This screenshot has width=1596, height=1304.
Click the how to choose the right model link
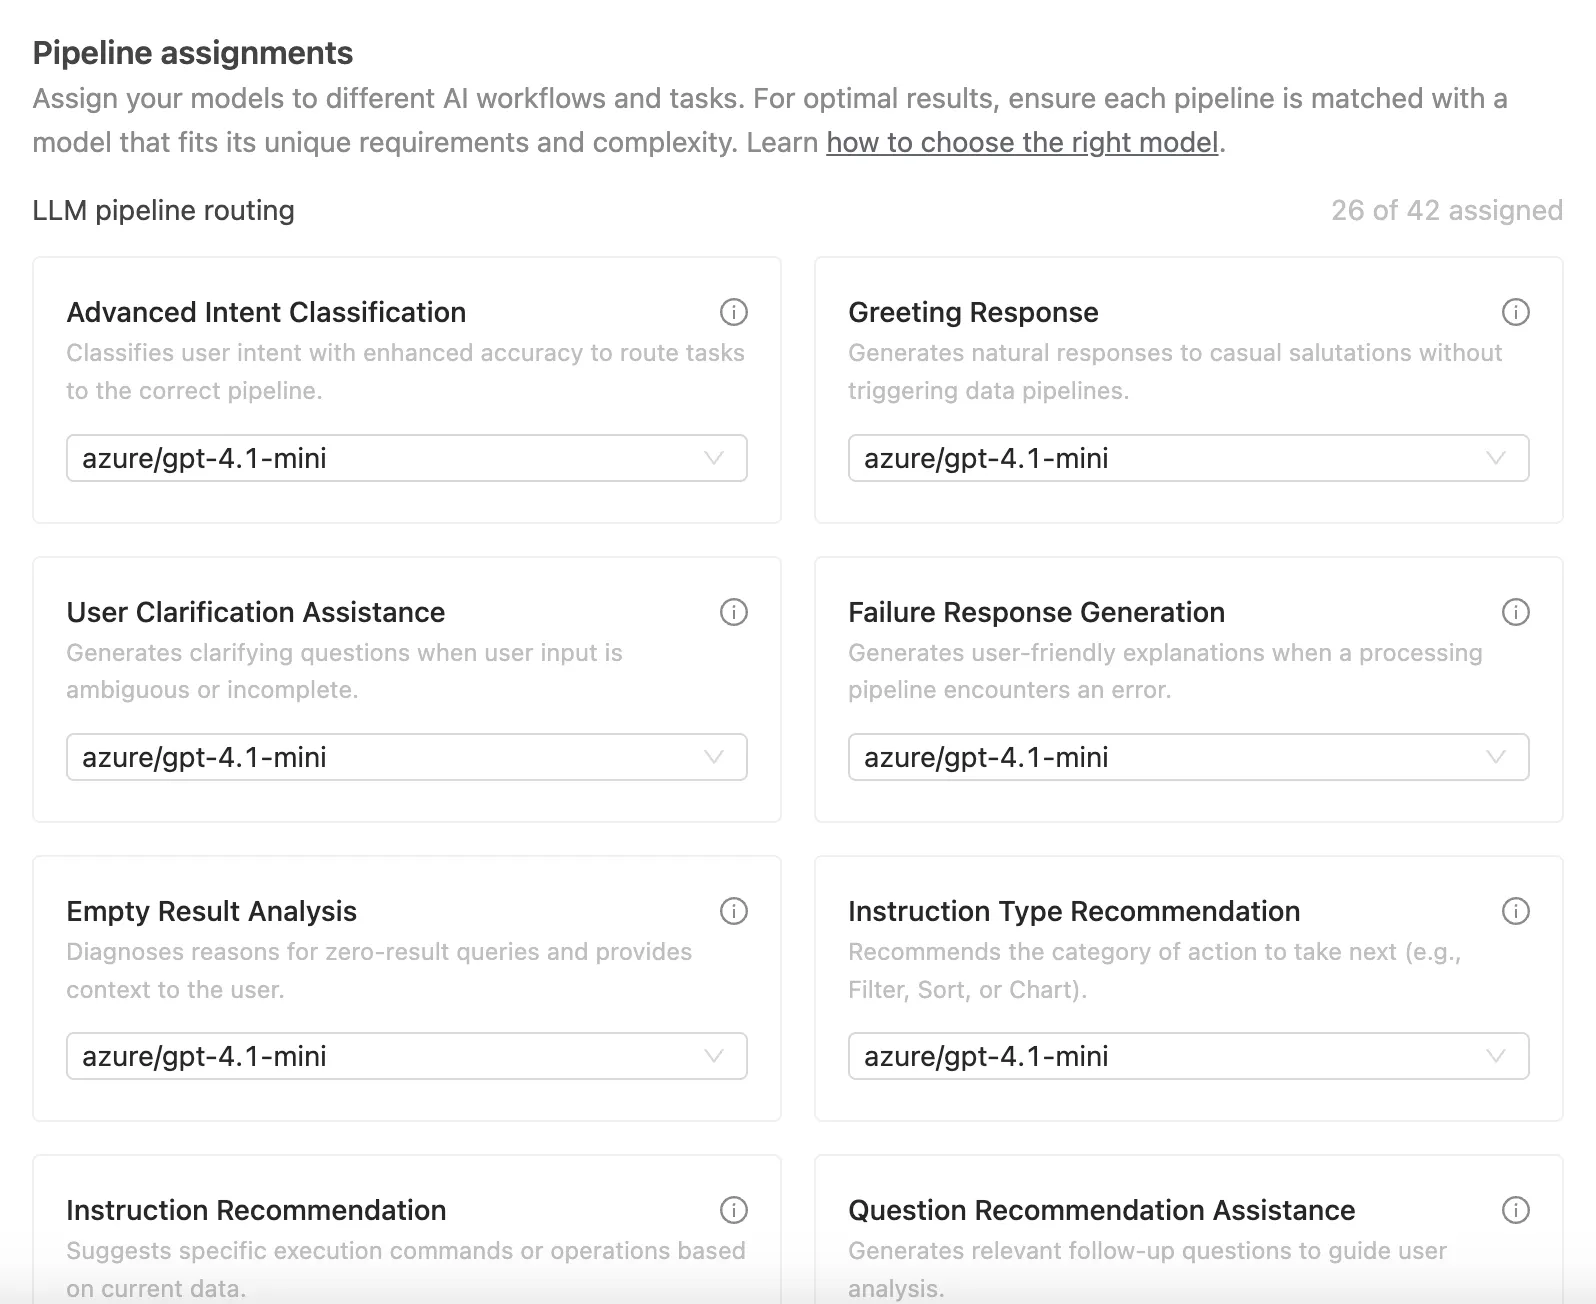coord(1022,143)
